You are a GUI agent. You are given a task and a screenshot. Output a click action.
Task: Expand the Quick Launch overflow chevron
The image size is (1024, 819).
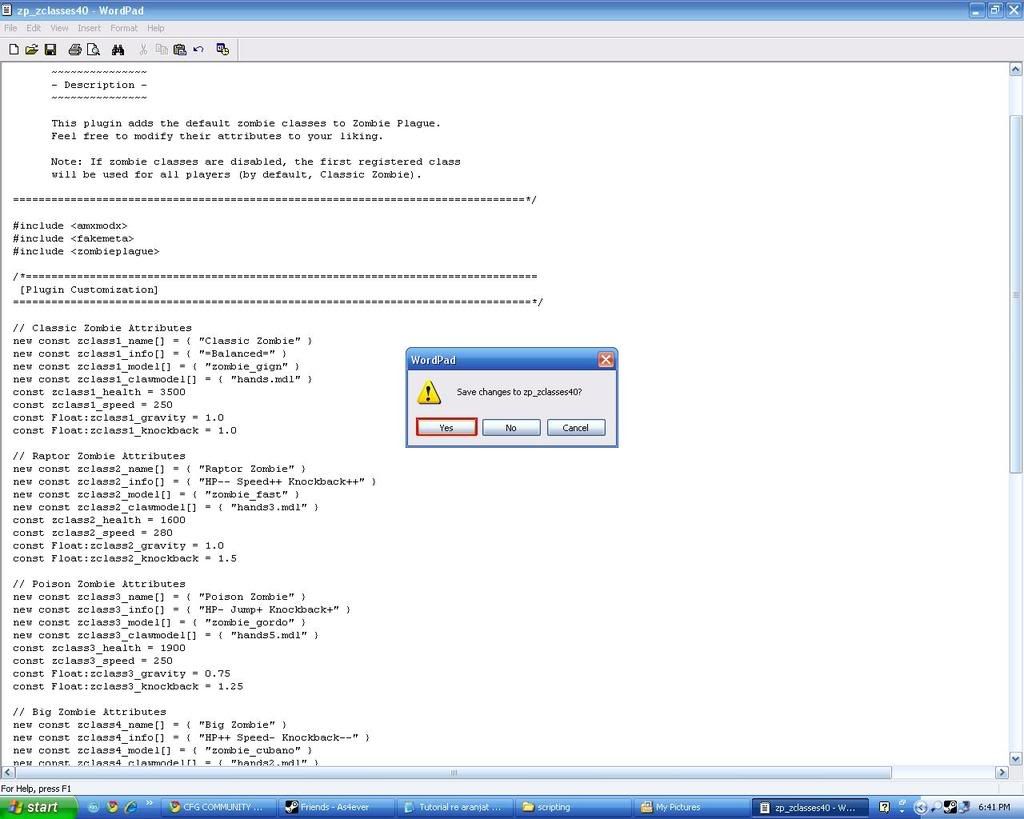point(149,803)
